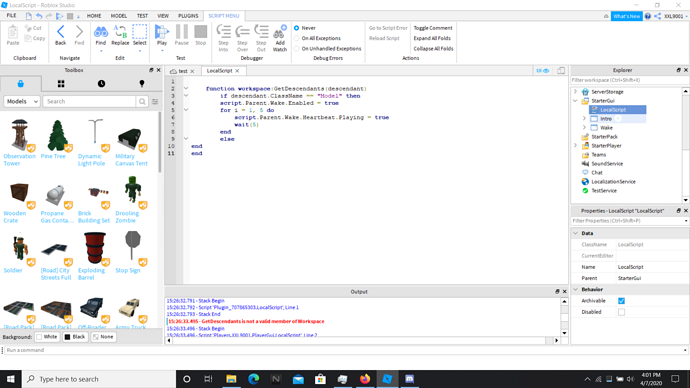Select the Never debug errors option

coord(297,28)
